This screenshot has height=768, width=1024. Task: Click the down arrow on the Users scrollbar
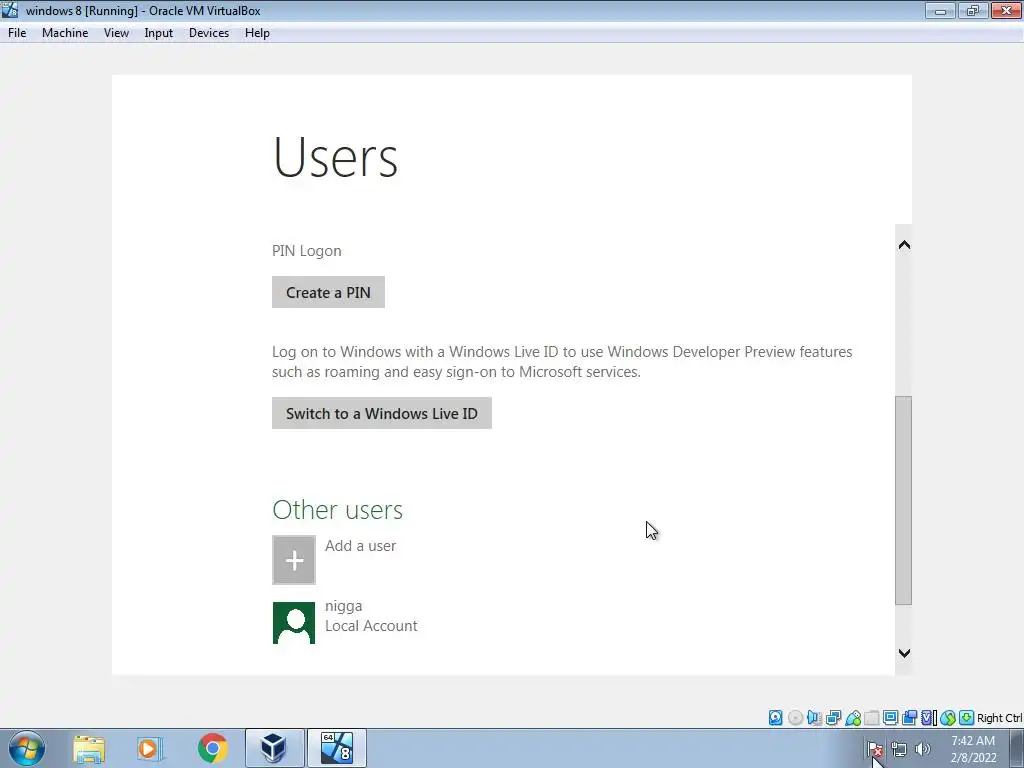point(904,653)
